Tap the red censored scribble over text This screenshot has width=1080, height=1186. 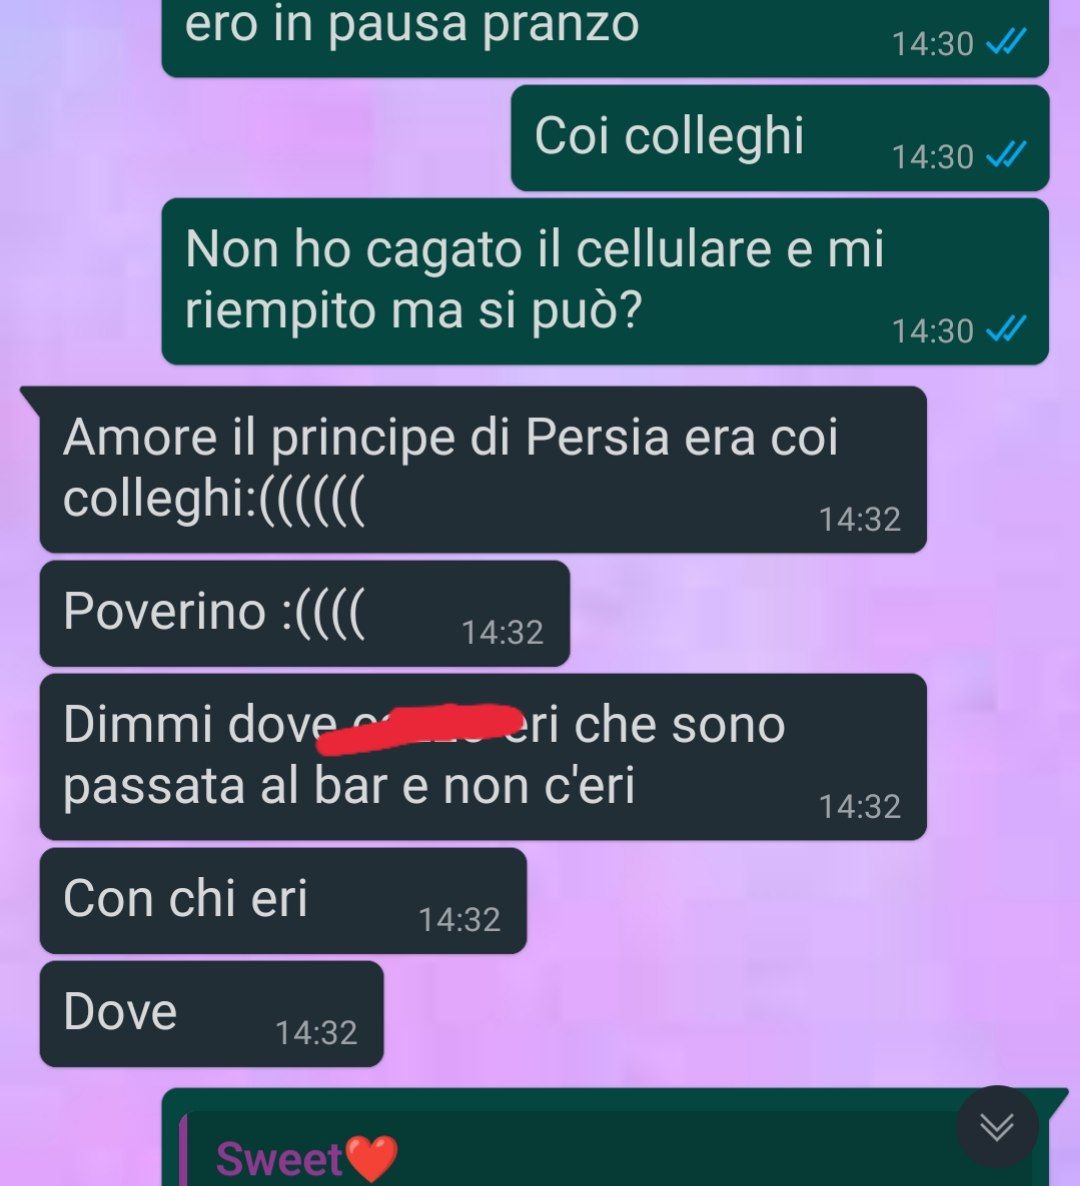click(420, 728)
